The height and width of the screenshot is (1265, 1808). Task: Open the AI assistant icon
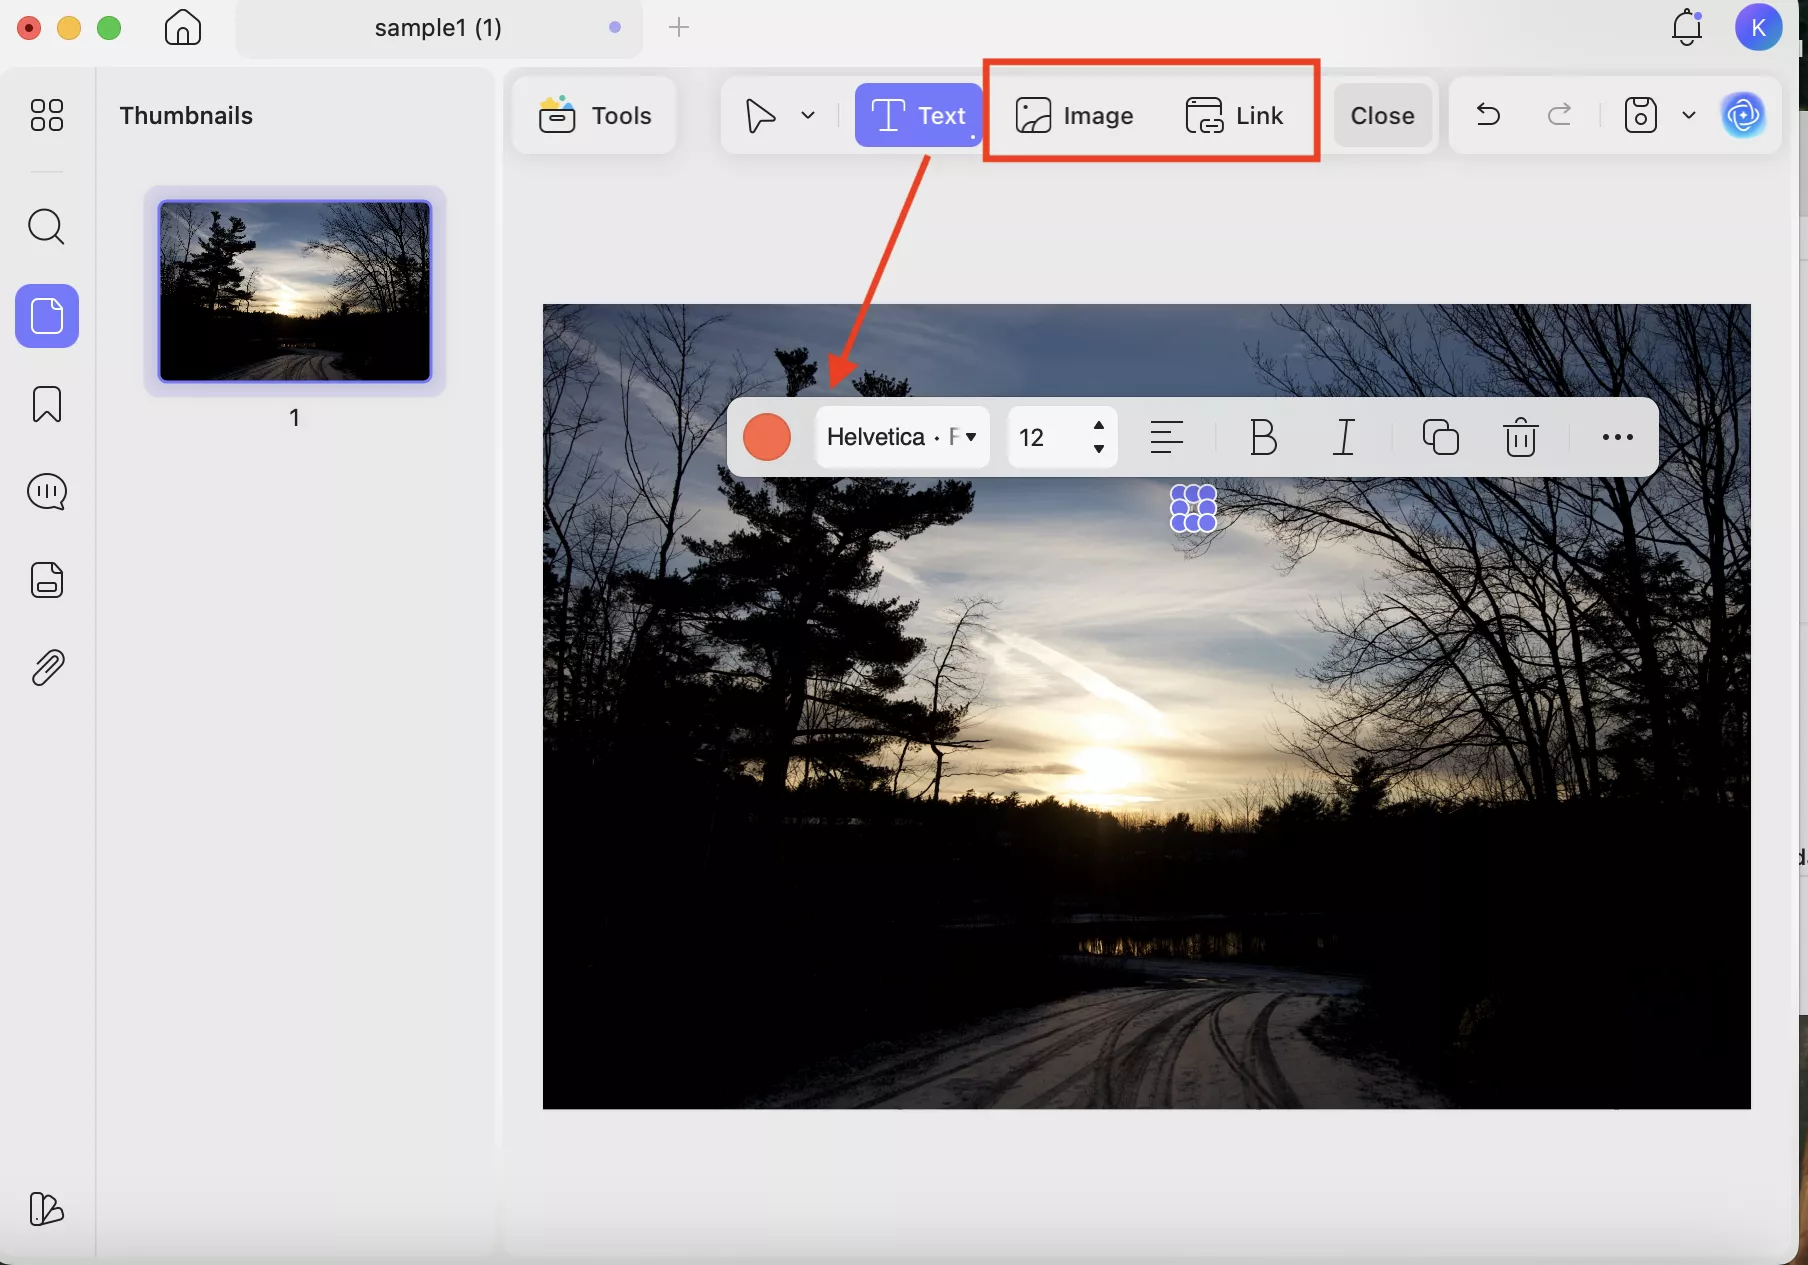1743,116
